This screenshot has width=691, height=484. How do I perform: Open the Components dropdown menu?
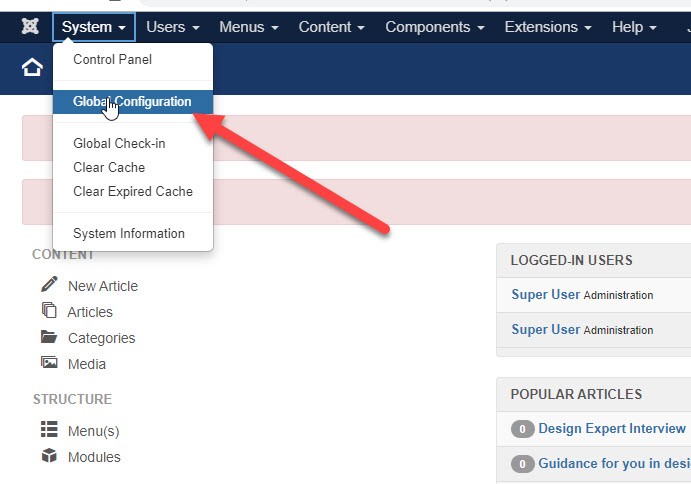click(x=435, y=27)
